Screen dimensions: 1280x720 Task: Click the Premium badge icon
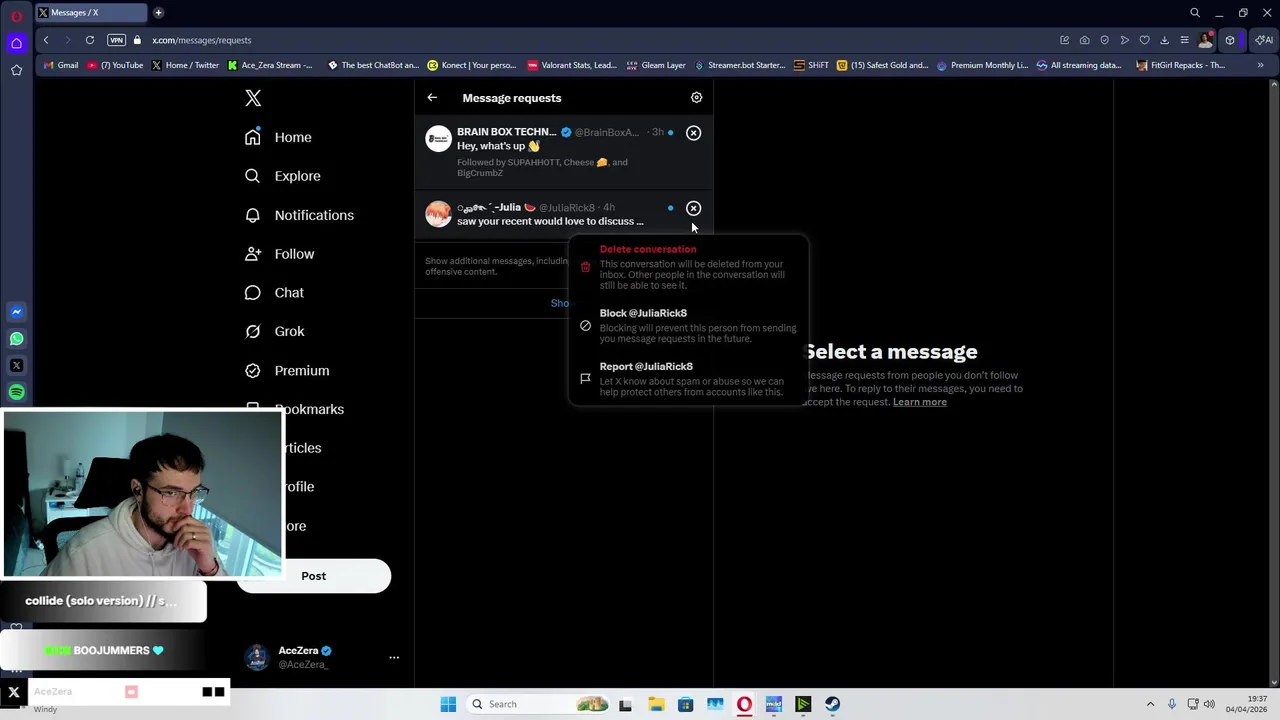tap(253, 370)
